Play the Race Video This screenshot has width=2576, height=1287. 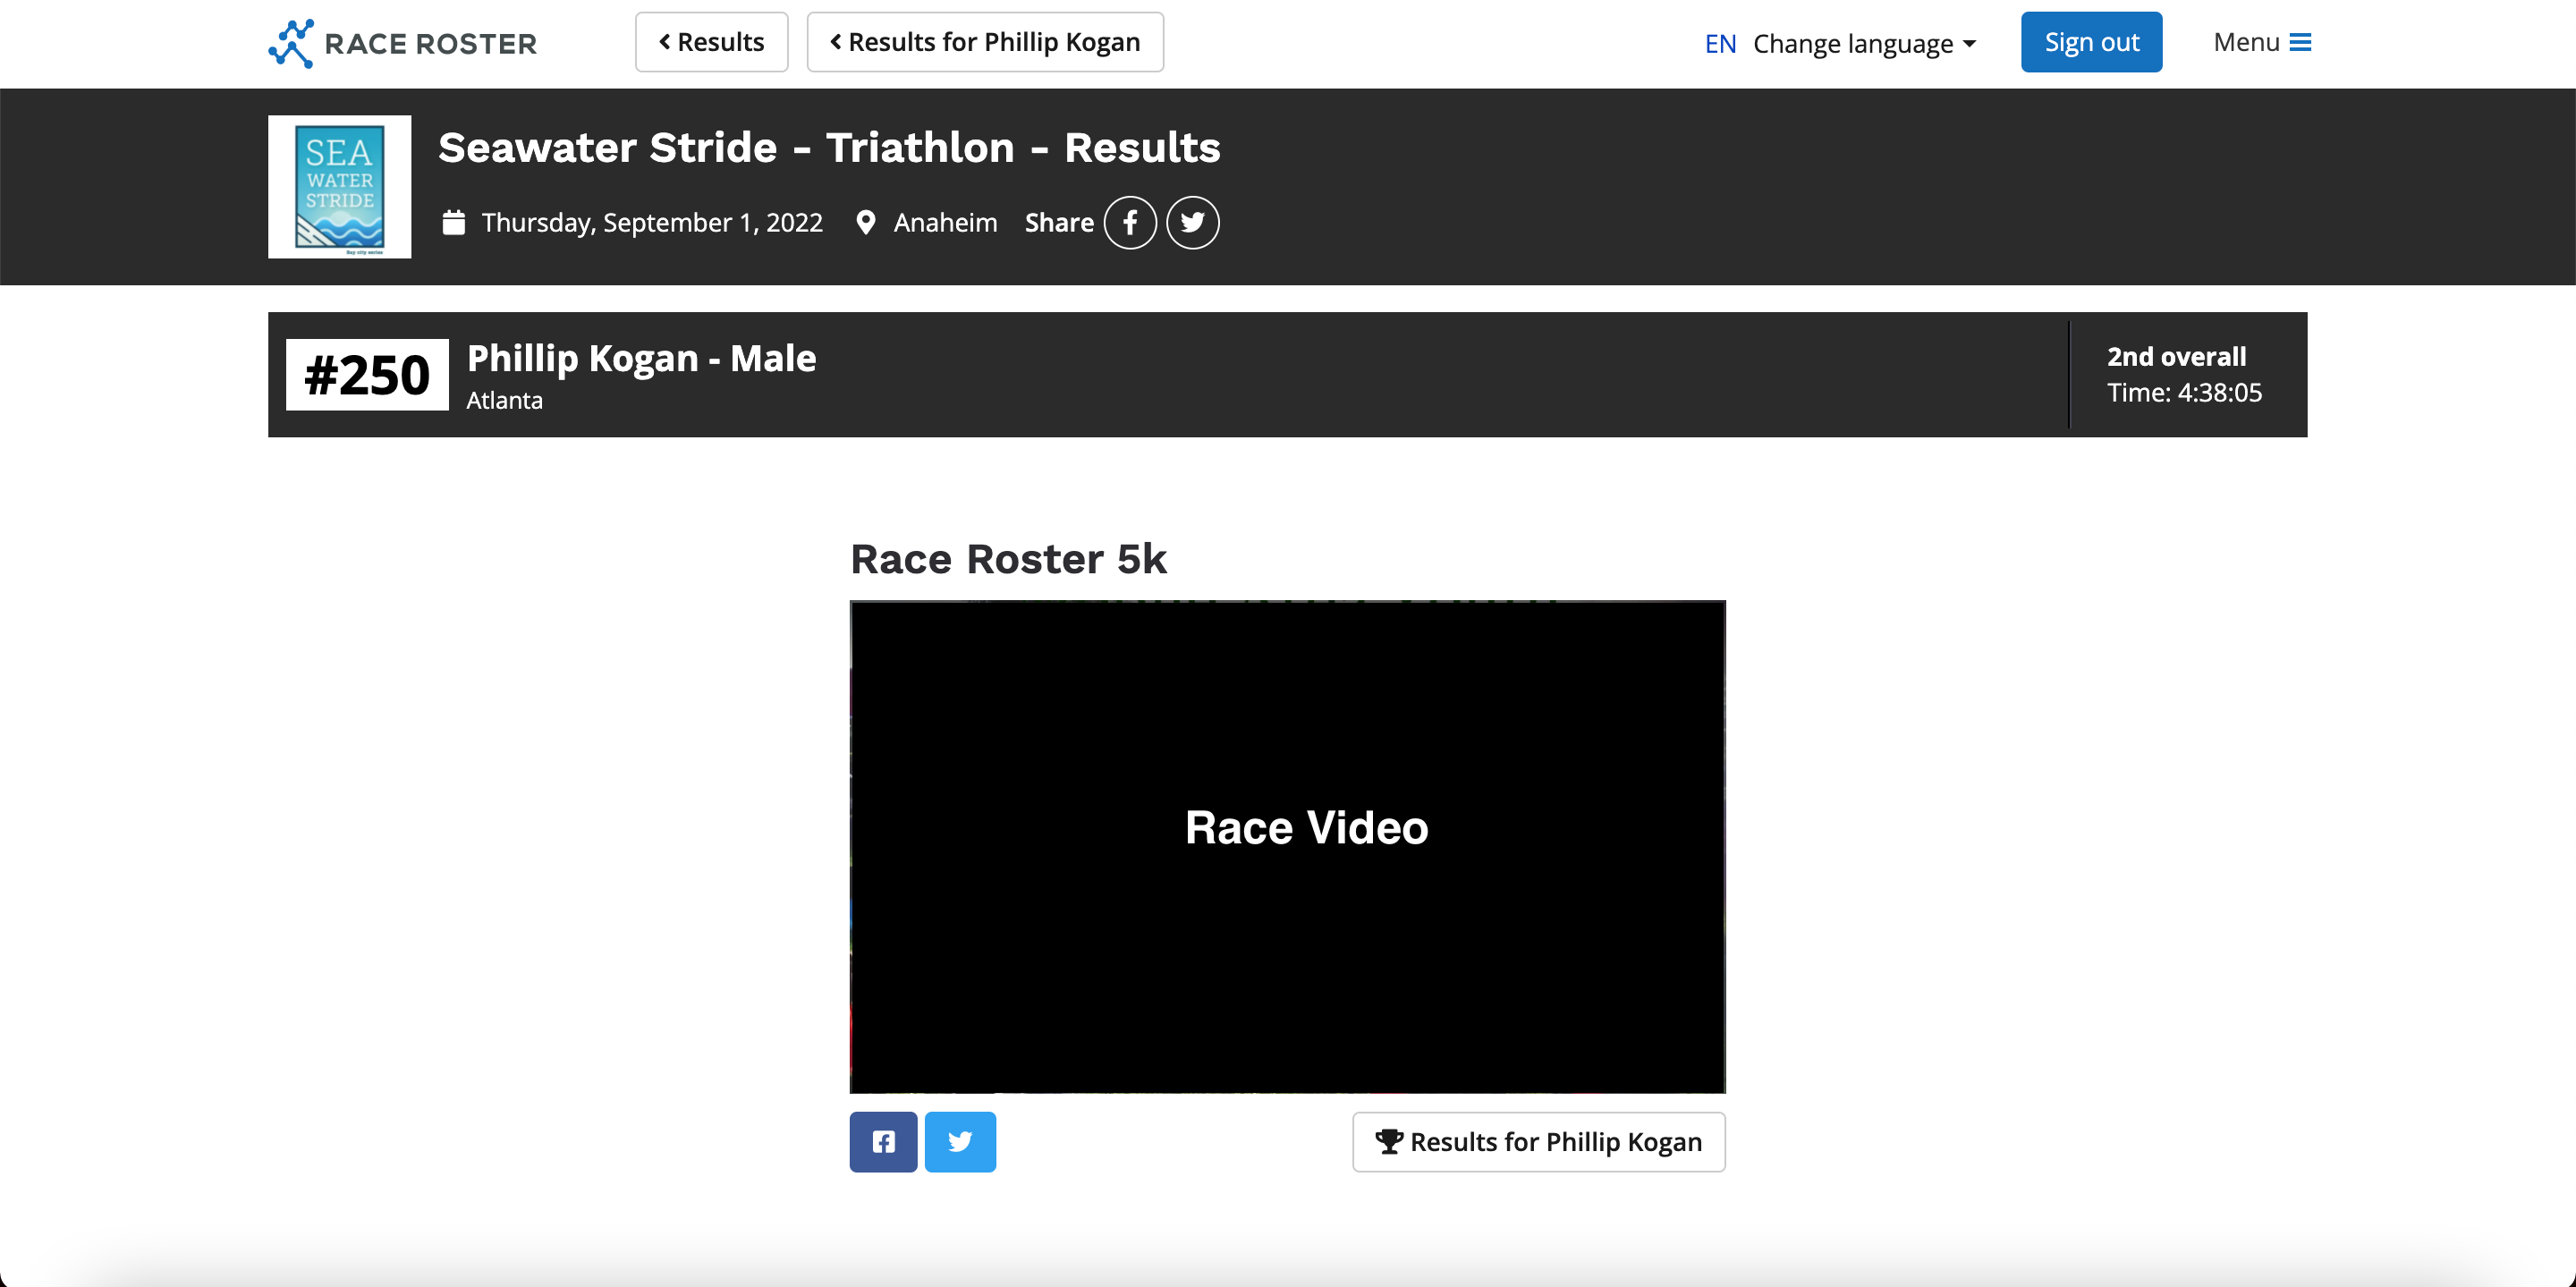(1287, 846)
